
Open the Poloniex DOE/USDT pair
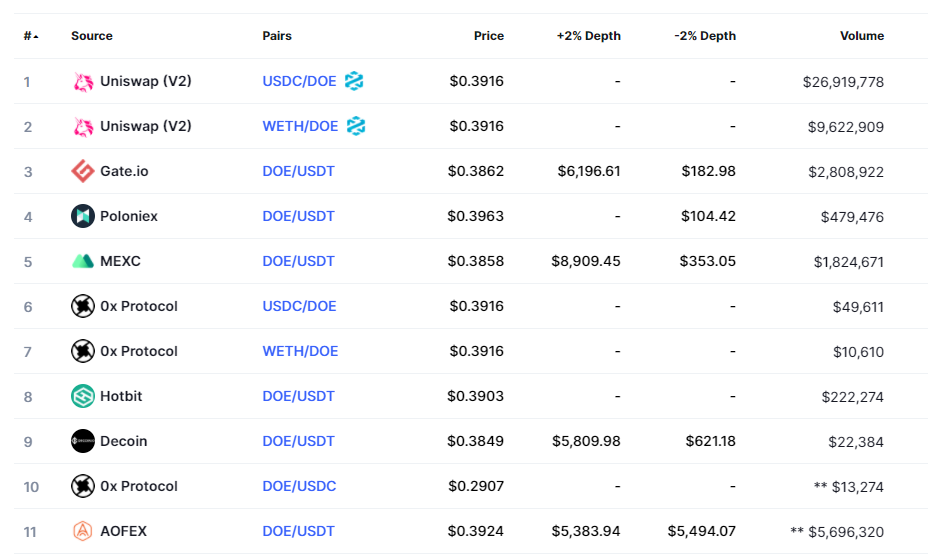[298, 216]
